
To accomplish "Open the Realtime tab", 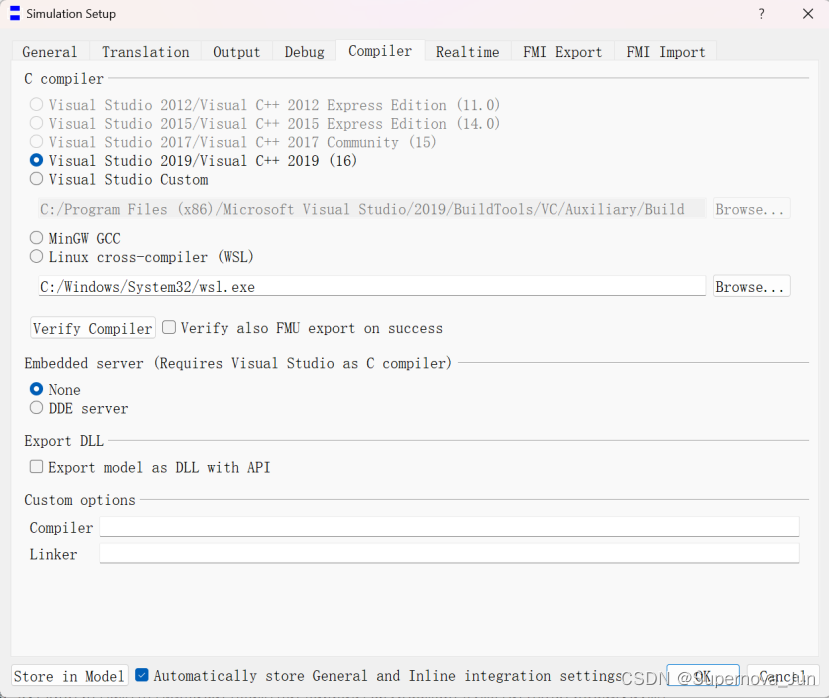I will pyautogui.click(x=467, y=52).
